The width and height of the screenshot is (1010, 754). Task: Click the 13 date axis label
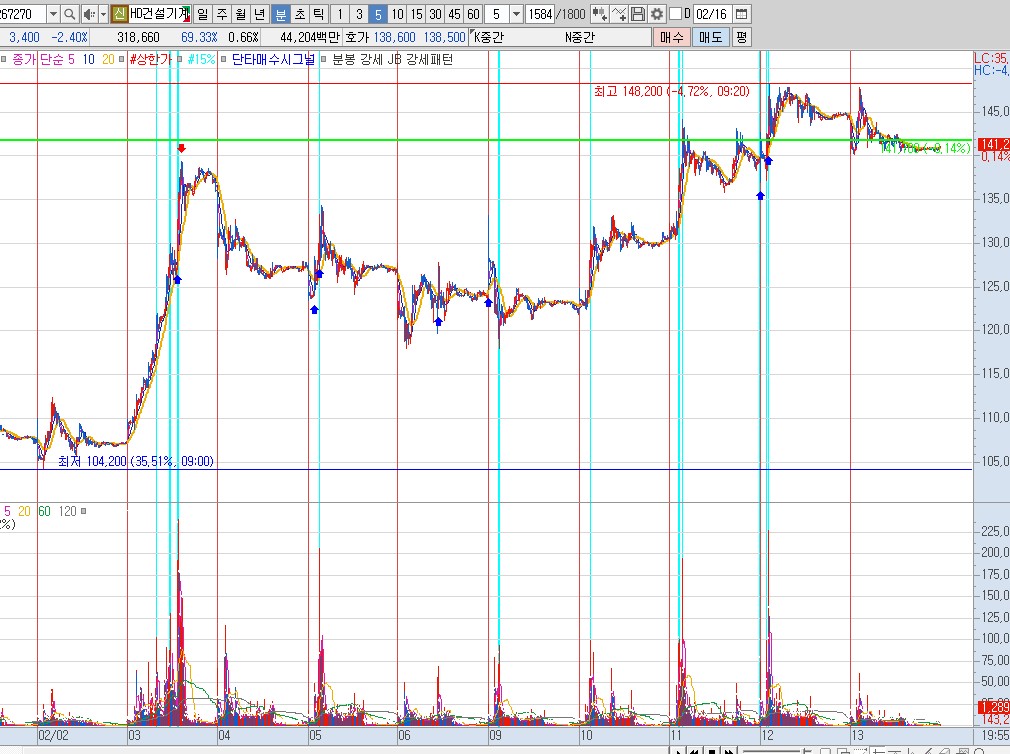click(x=857, y=735)
